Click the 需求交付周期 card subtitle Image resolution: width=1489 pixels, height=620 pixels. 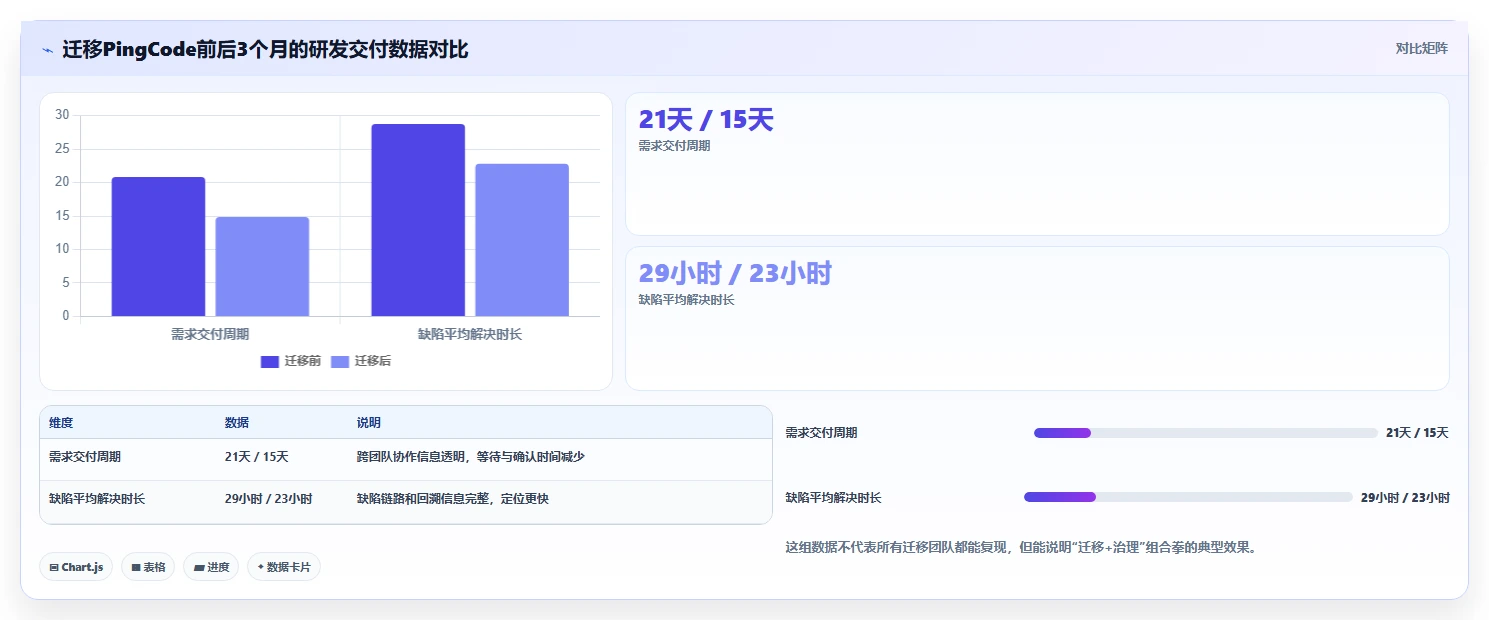point(674,146)
